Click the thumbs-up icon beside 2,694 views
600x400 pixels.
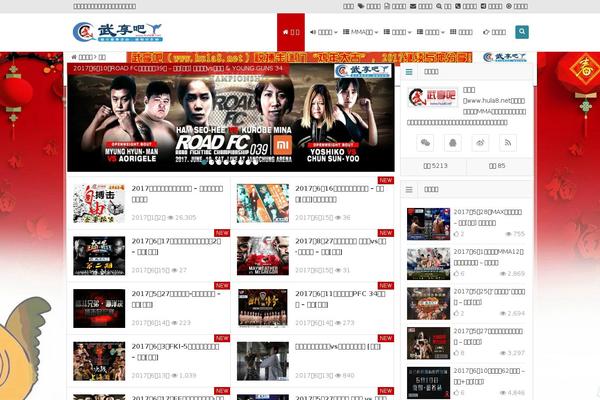pos(456,313)
